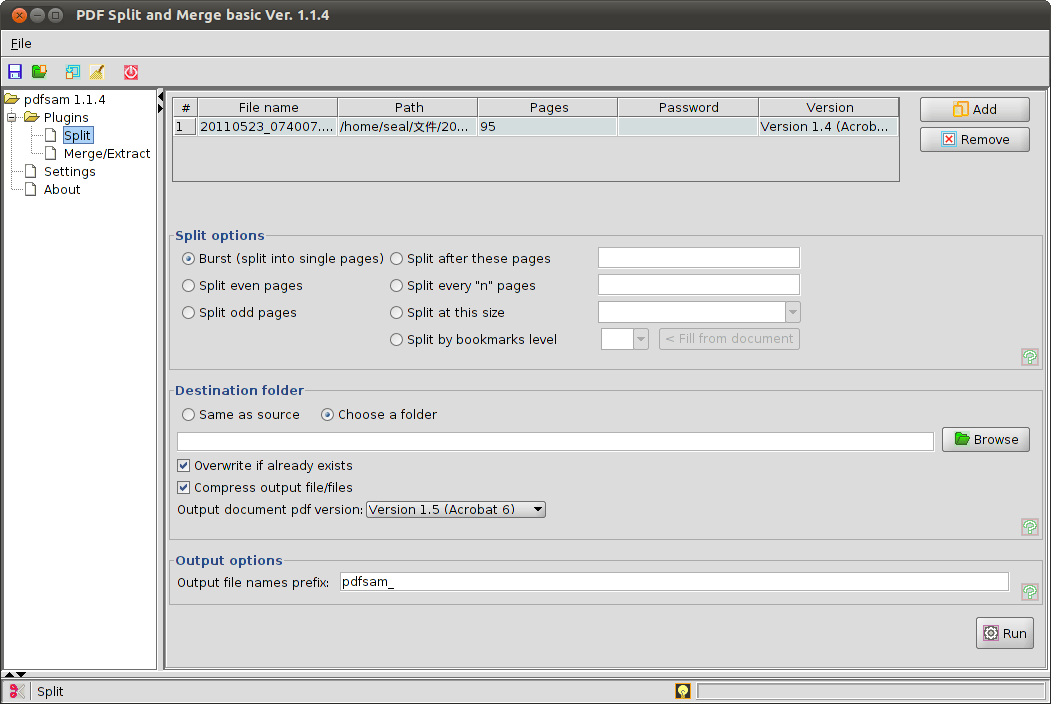Click the red Exit power icon

pos(131,72)
